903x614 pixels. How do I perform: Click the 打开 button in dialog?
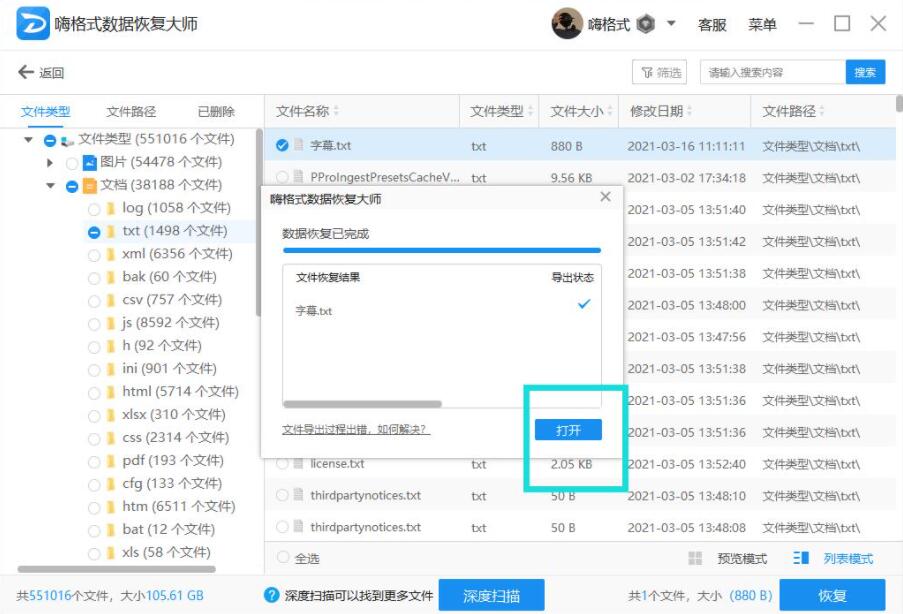click(x=568, y=430)
